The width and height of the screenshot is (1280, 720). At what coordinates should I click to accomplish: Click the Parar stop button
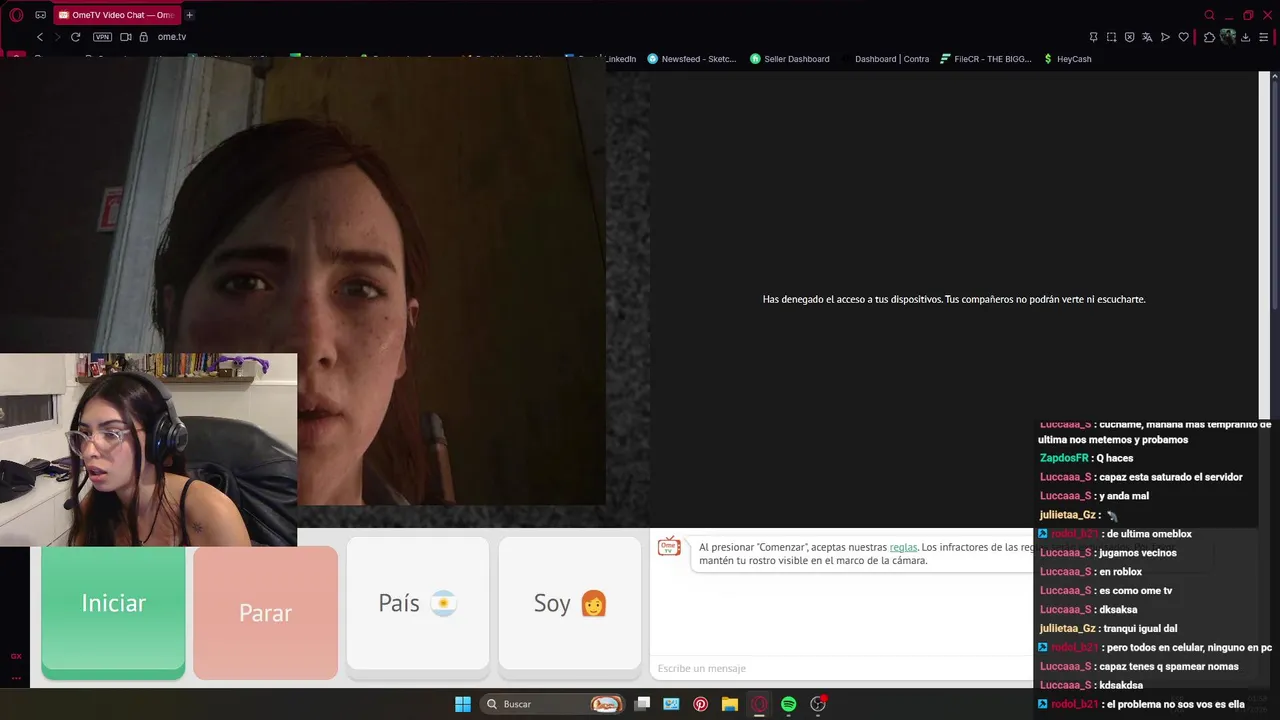(265, 613)
